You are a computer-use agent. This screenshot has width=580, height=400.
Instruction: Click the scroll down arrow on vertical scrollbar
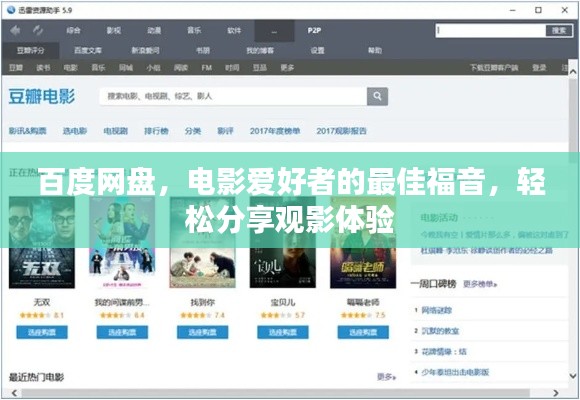coord(573,376)
